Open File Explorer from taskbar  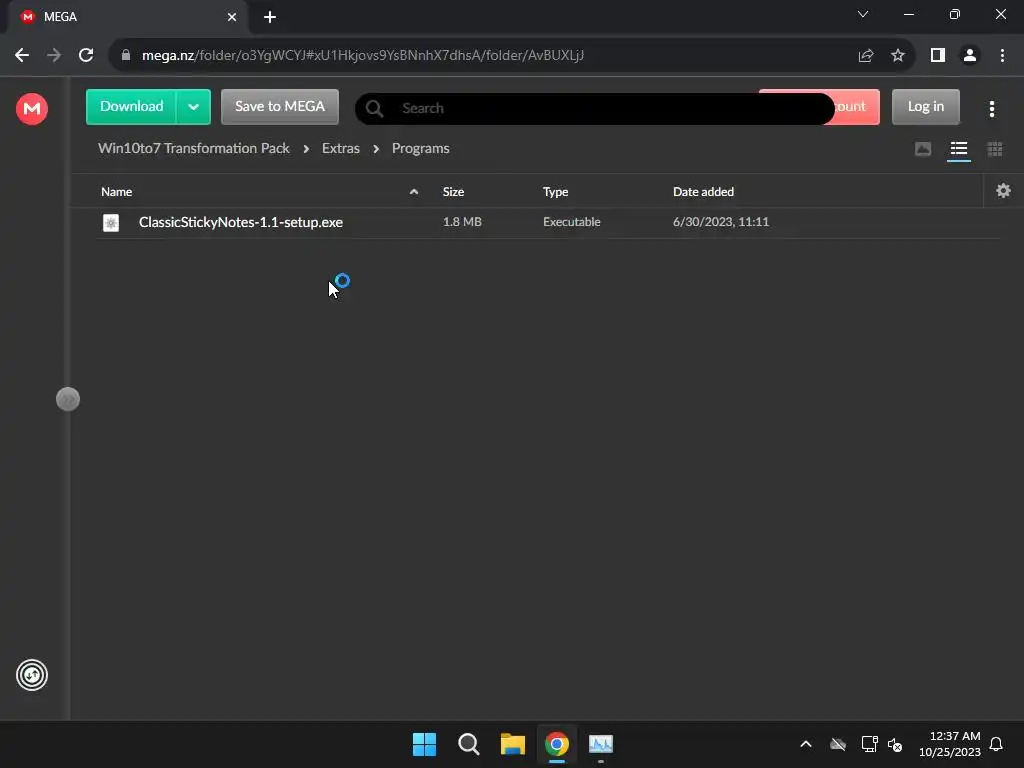click(513, 744)
